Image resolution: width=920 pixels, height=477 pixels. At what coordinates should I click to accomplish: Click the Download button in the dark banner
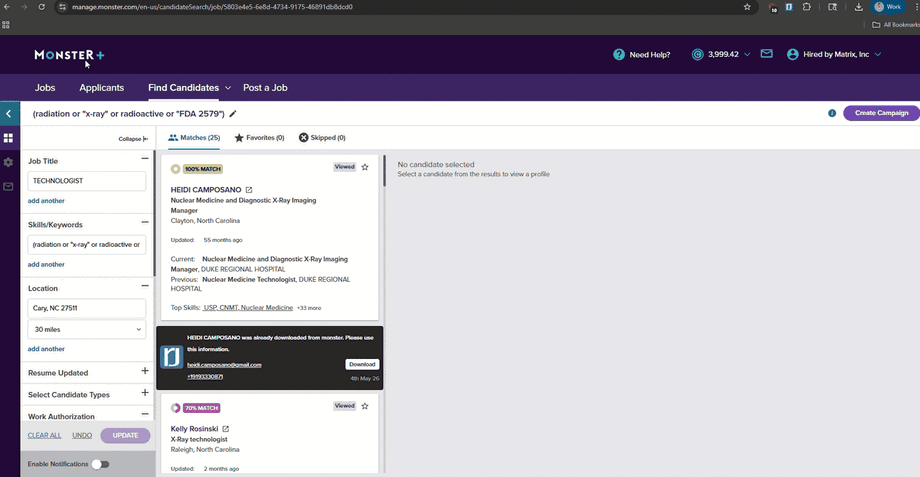(x=362, y=364)
